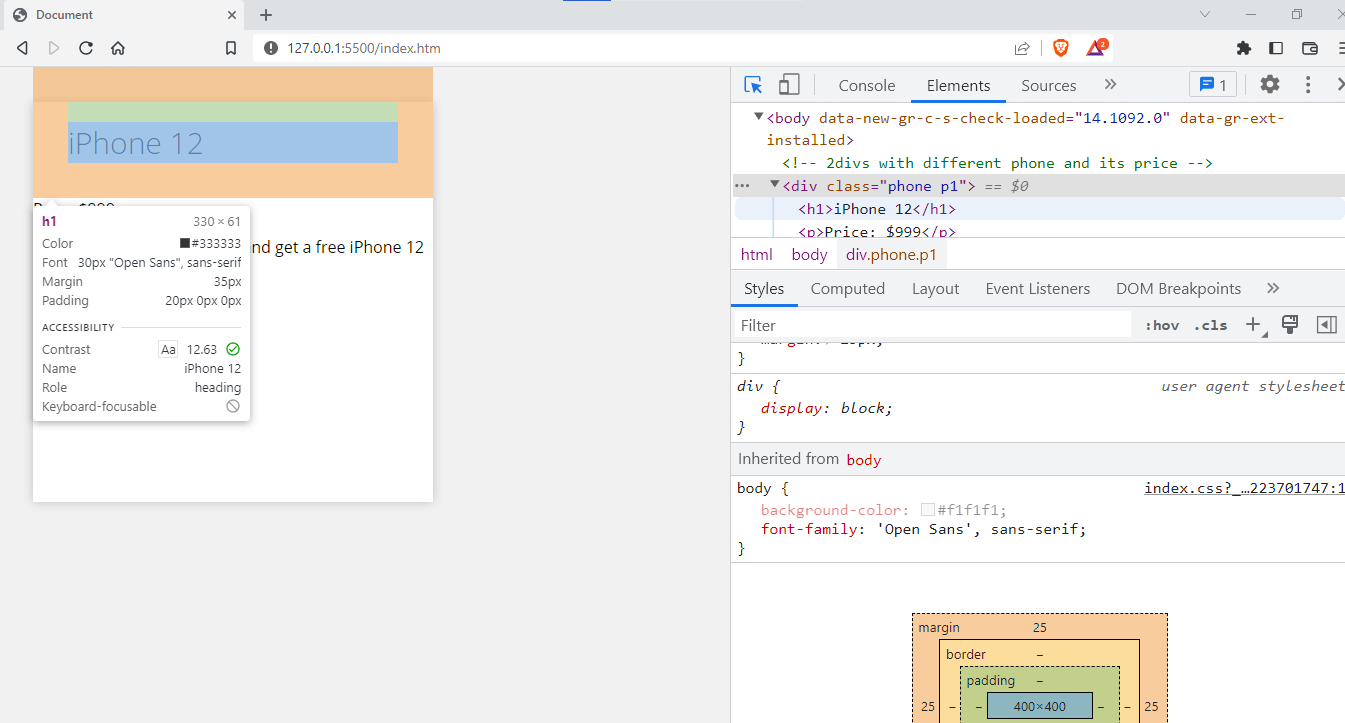
Task: Show more style pane tabs
Action: [x=1273, y=289]
